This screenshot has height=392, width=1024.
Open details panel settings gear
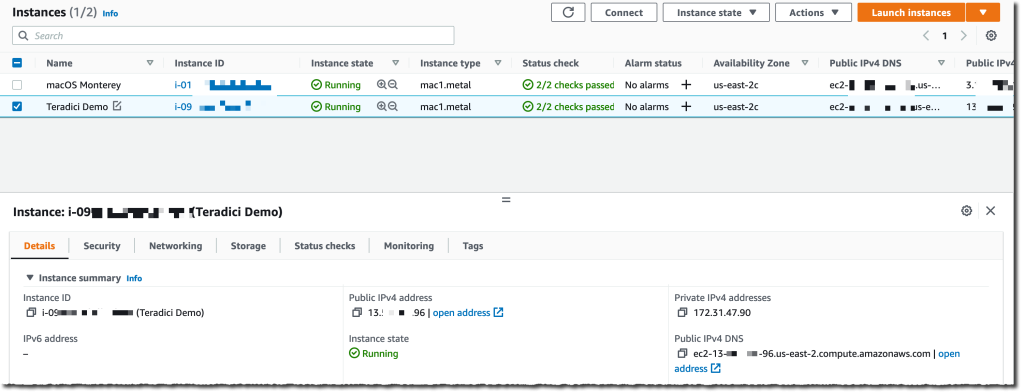(967, 210)
